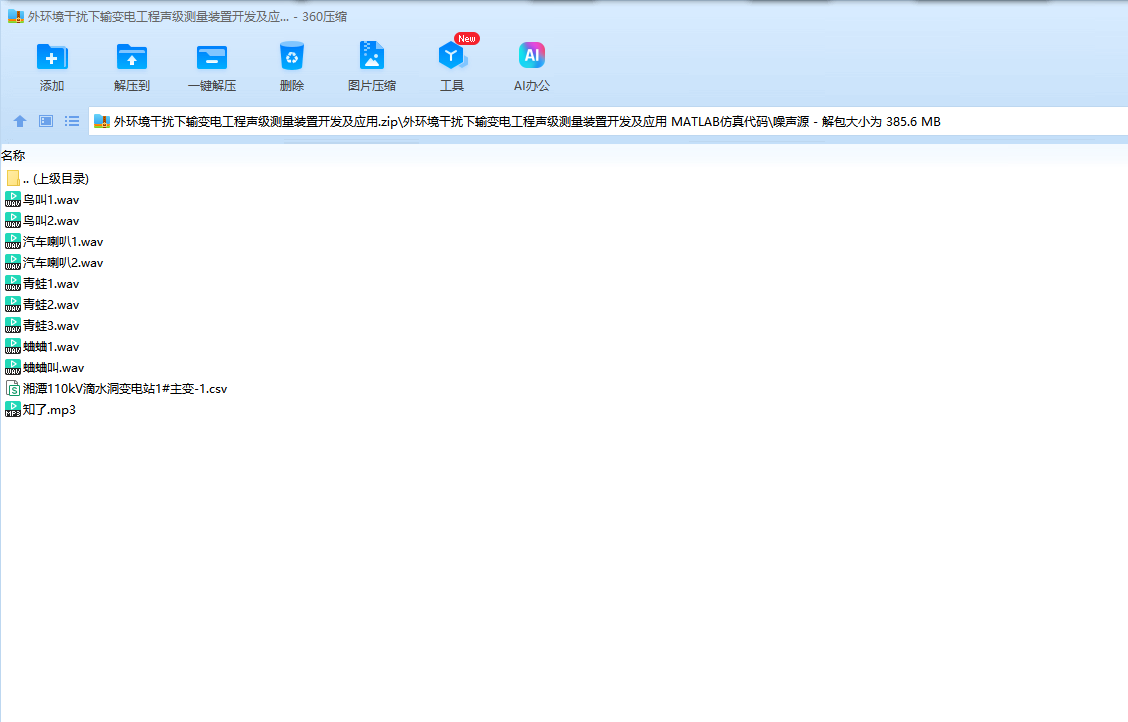This screenshot has width=1128, height=722.
Task: Select file 青蛙2.wav
Action: (x=42, y=304)
